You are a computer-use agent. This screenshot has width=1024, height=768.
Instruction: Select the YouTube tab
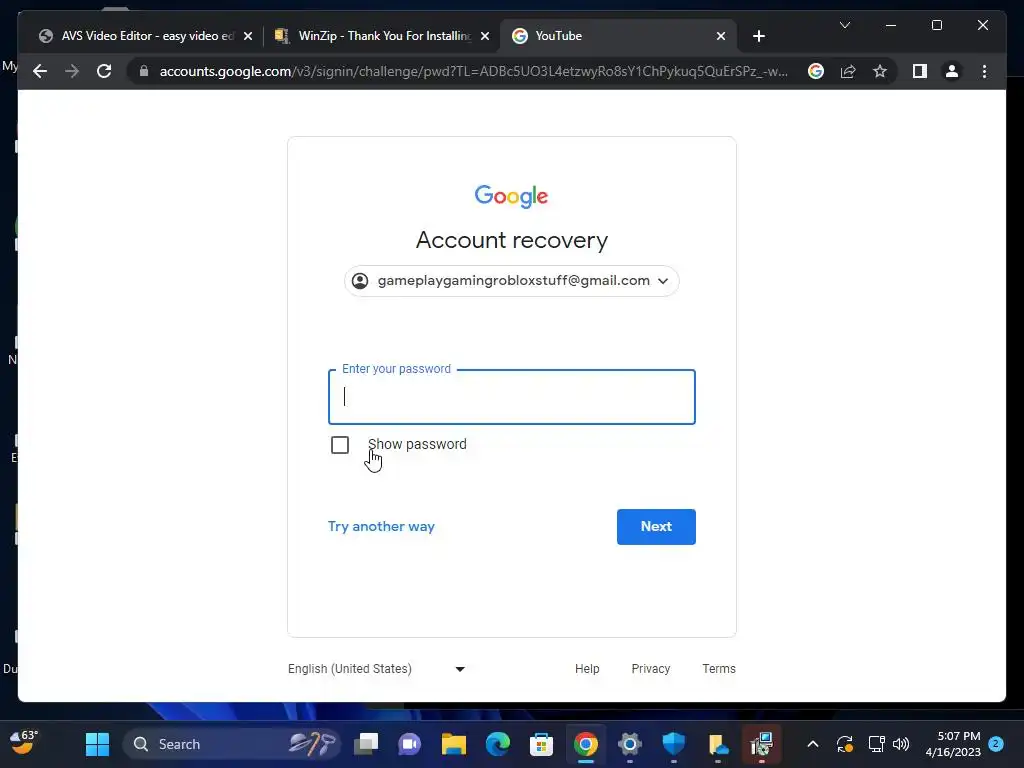[x=618, y=36]
